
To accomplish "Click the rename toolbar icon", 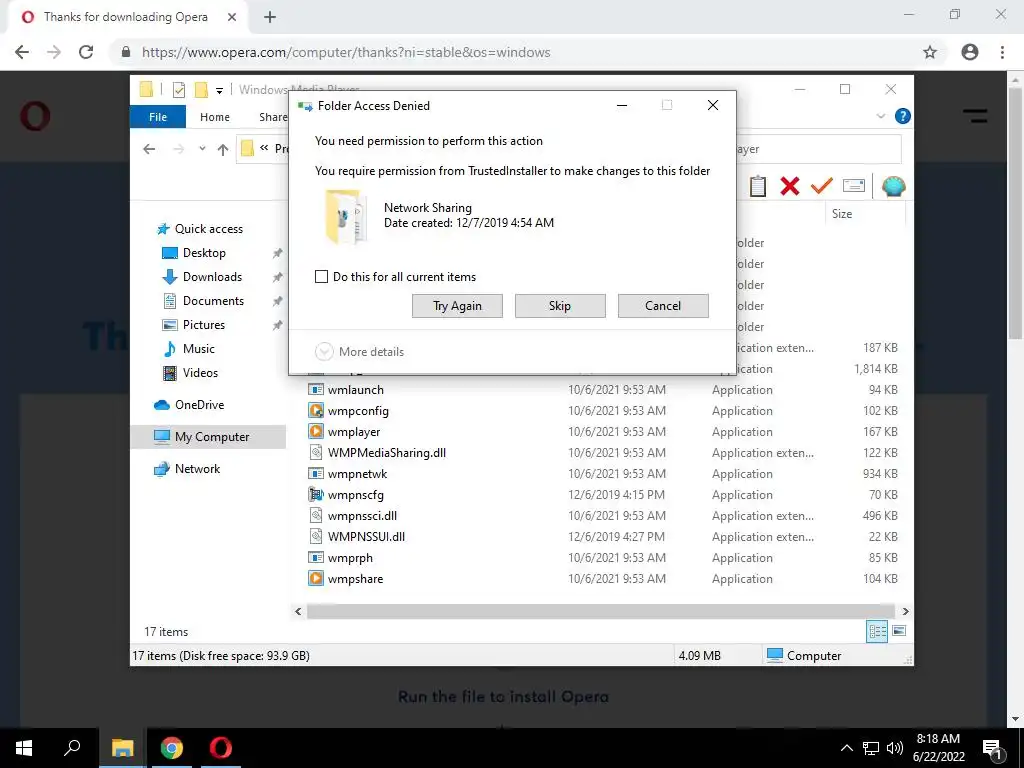I will [854, 186].
